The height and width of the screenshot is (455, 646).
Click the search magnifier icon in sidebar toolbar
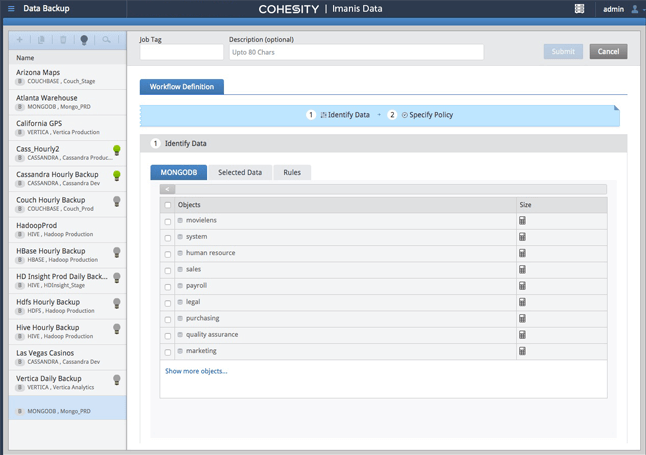pyautogui.click(x=106, y=40)
